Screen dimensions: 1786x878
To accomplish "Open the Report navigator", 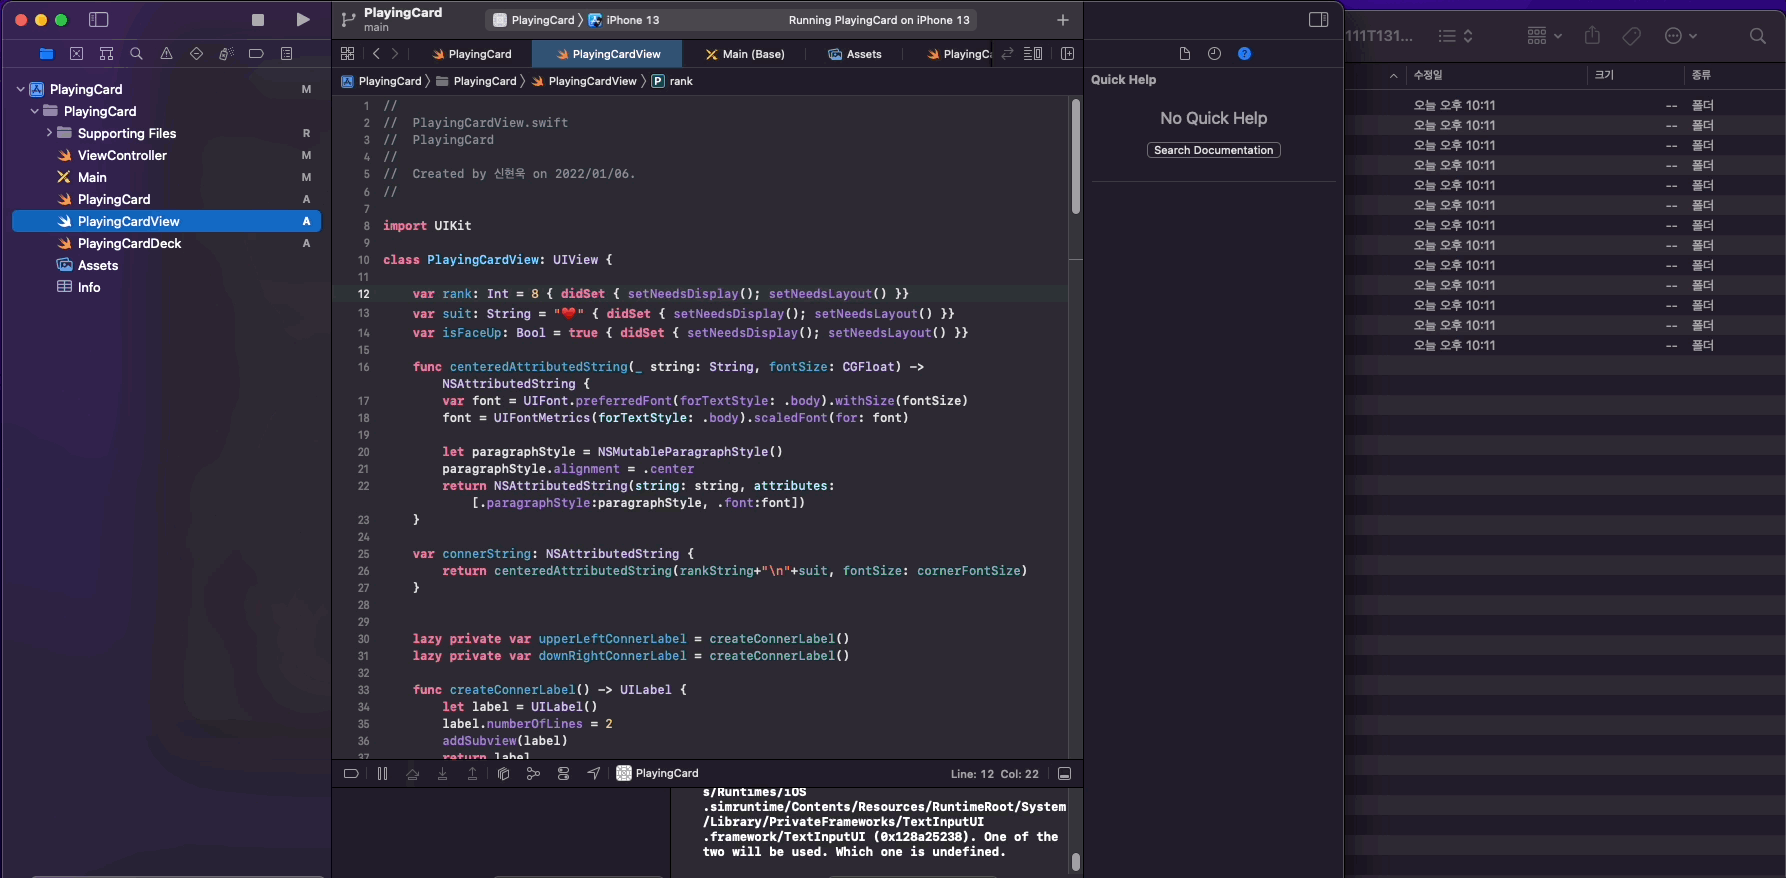I will 287,54.
